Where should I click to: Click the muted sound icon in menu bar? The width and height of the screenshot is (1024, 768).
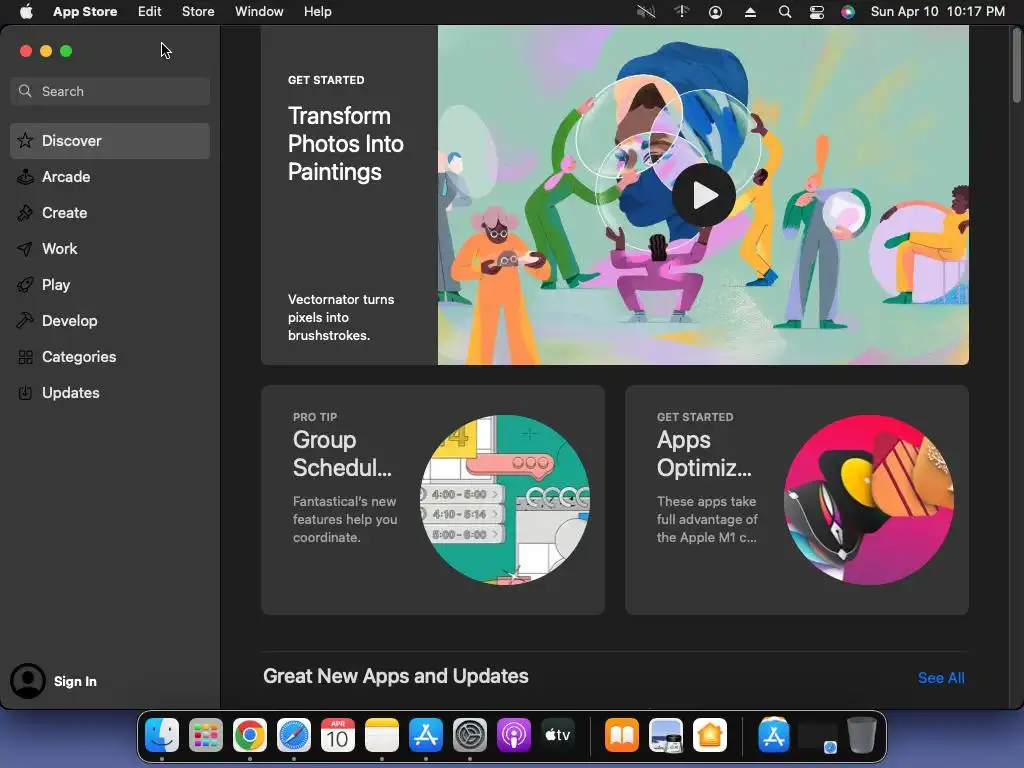(646, 12)
